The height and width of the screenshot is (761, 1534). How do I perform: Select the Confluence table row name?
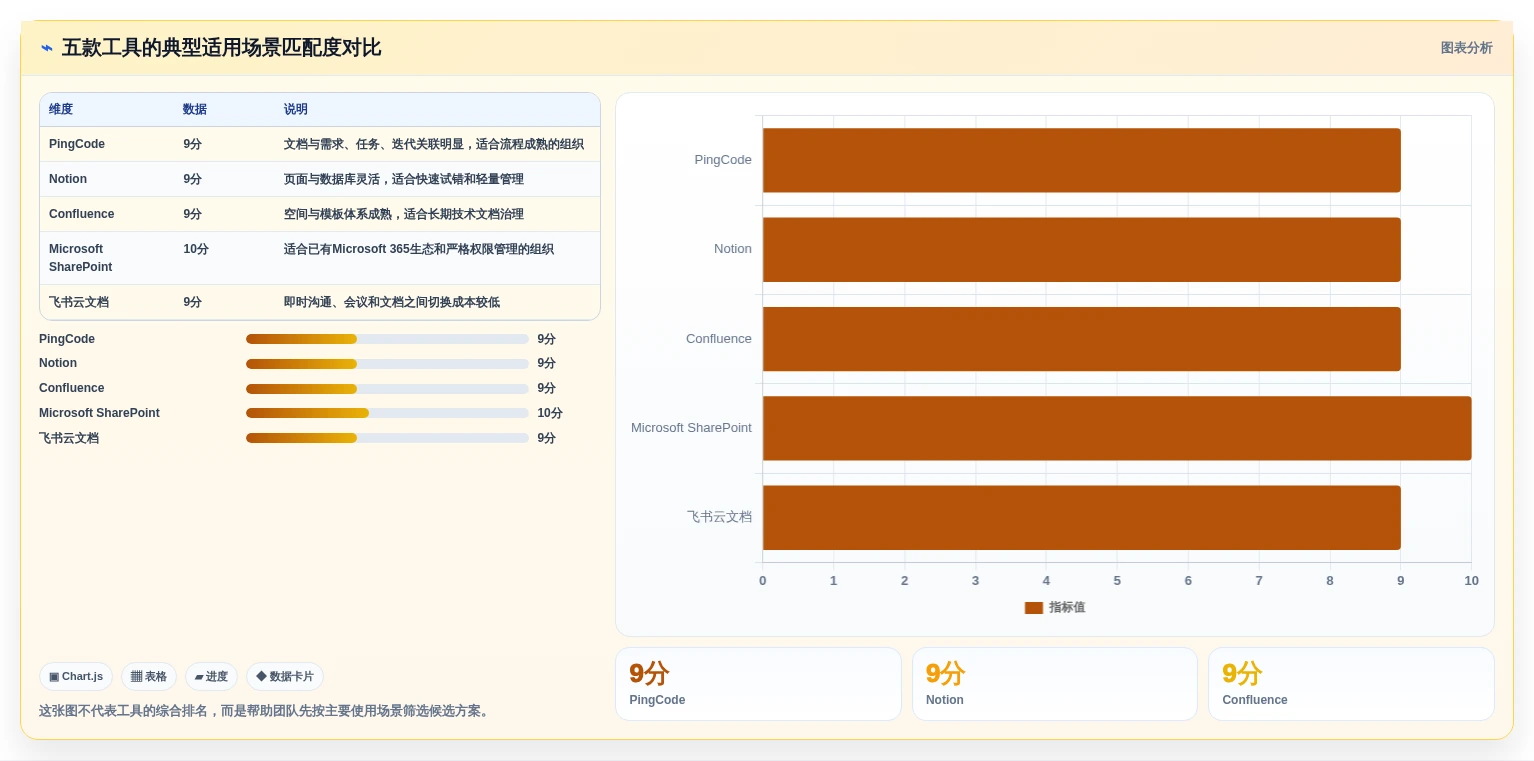(x=82, y=214)
